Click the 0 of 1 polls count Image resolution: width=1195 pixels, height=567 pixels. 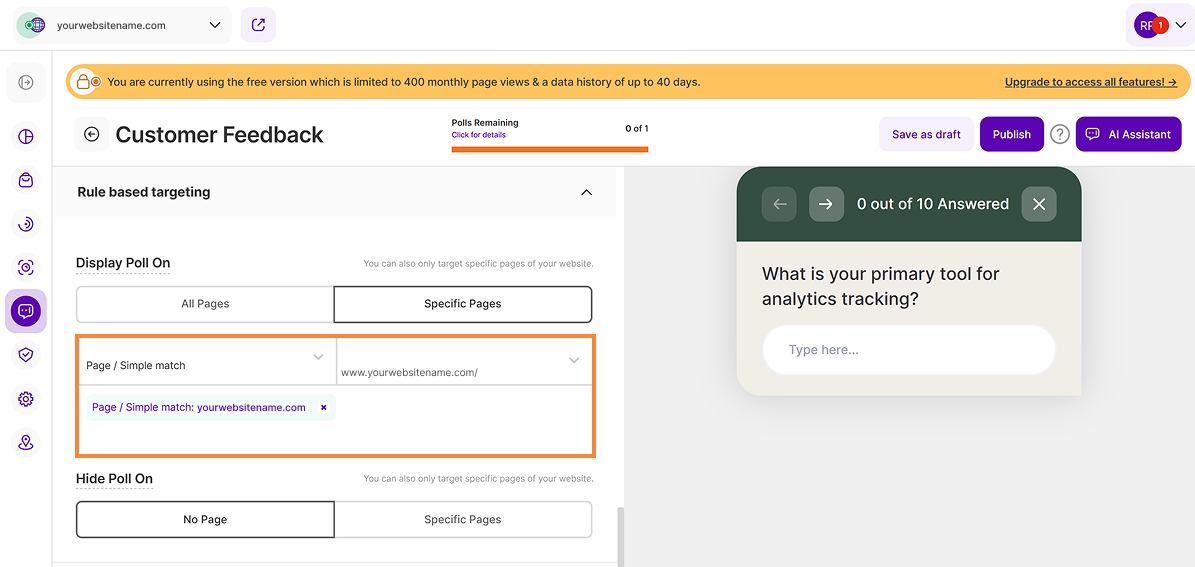tap(636, 129)
